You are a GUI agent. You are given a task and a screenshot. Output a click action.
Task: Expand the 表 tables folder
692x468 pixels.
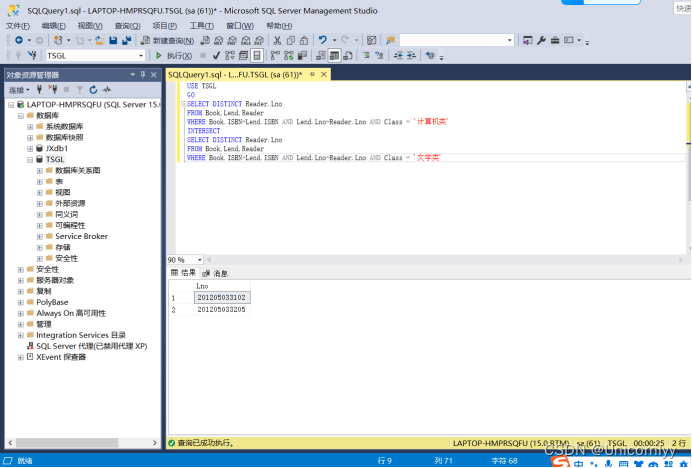40,181
